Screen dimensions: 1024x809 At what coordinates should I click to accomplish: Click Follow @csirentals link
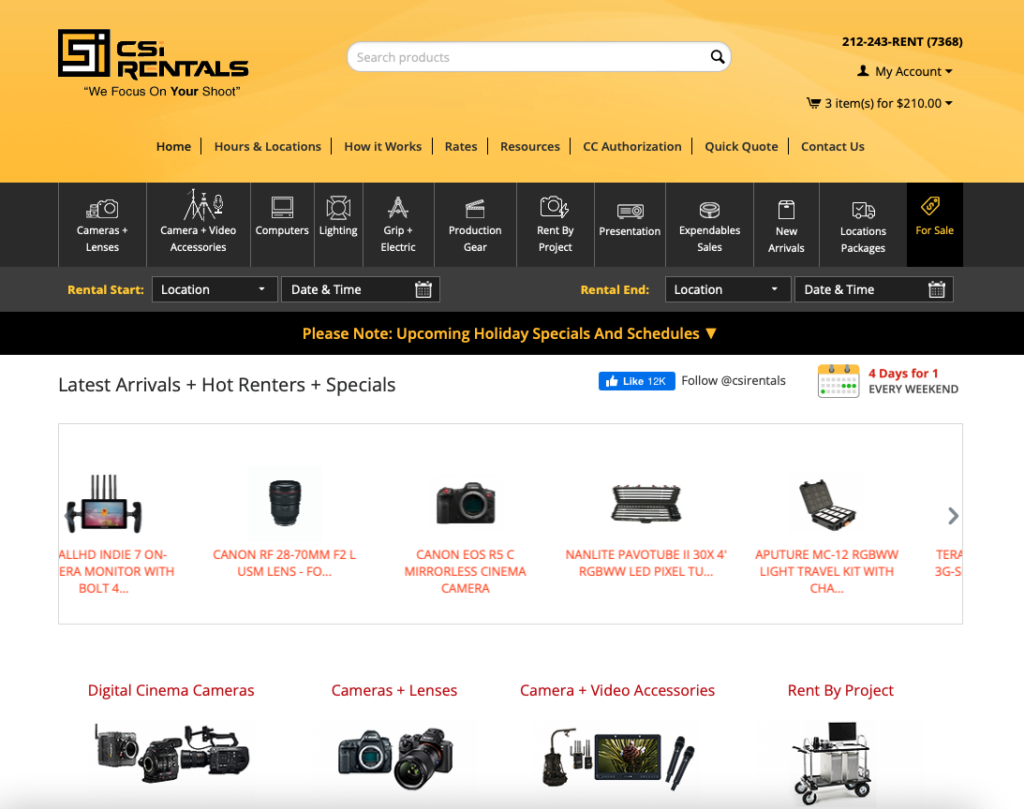click(x=733, y=381)
